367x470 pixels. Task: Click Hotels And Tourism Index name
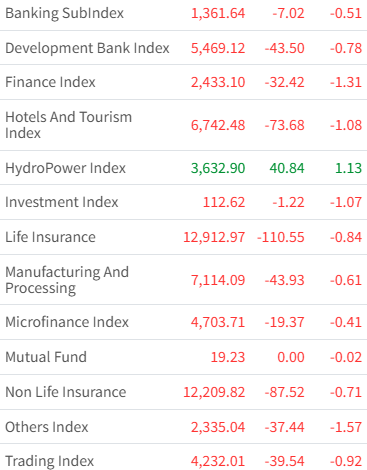(69, 125)
